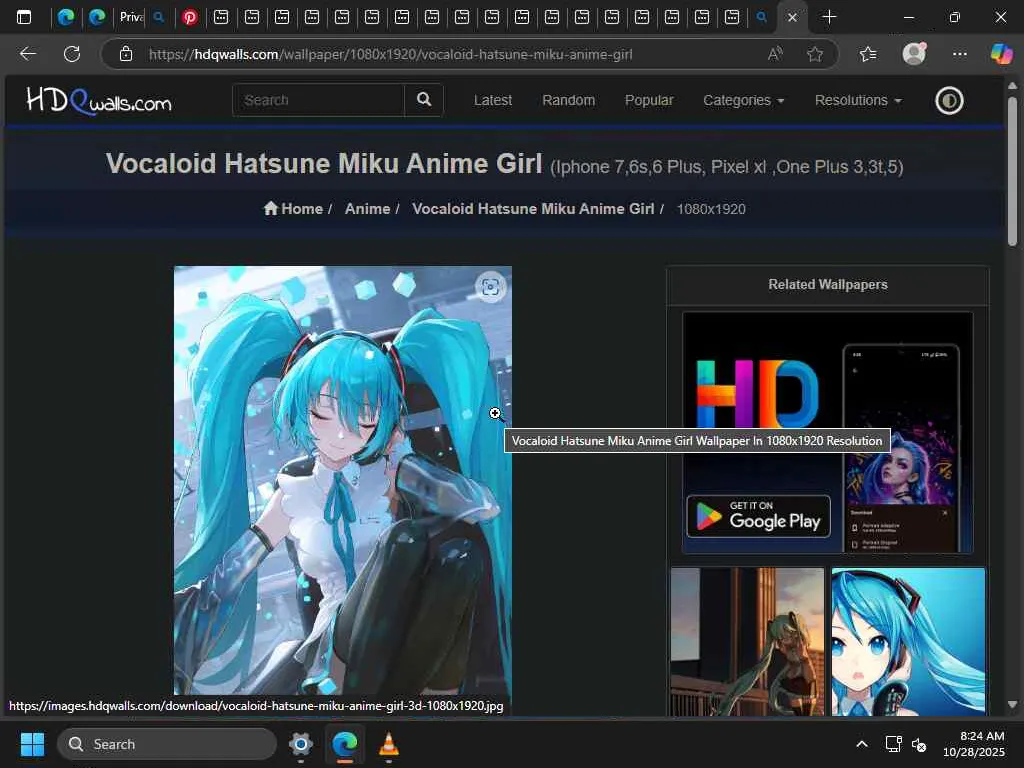Click the Get it on Google Play badge
1024x768 pixels.
tap(758, 516)
